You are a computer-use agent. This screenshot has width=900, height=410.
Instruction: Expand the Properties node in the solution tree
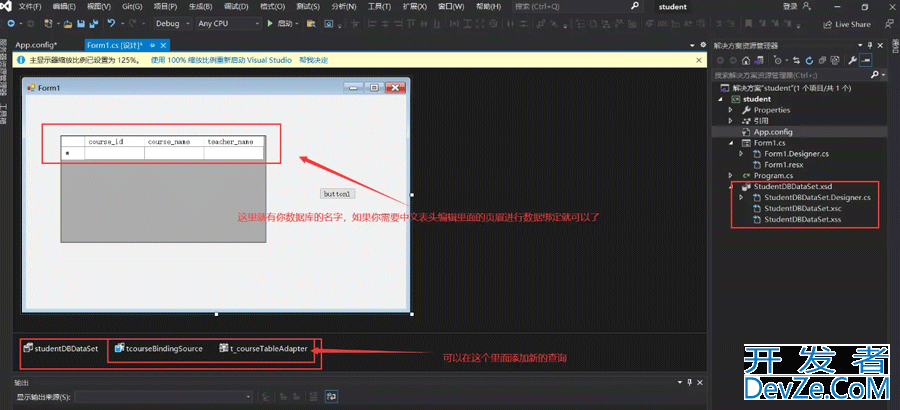point(730,110)
